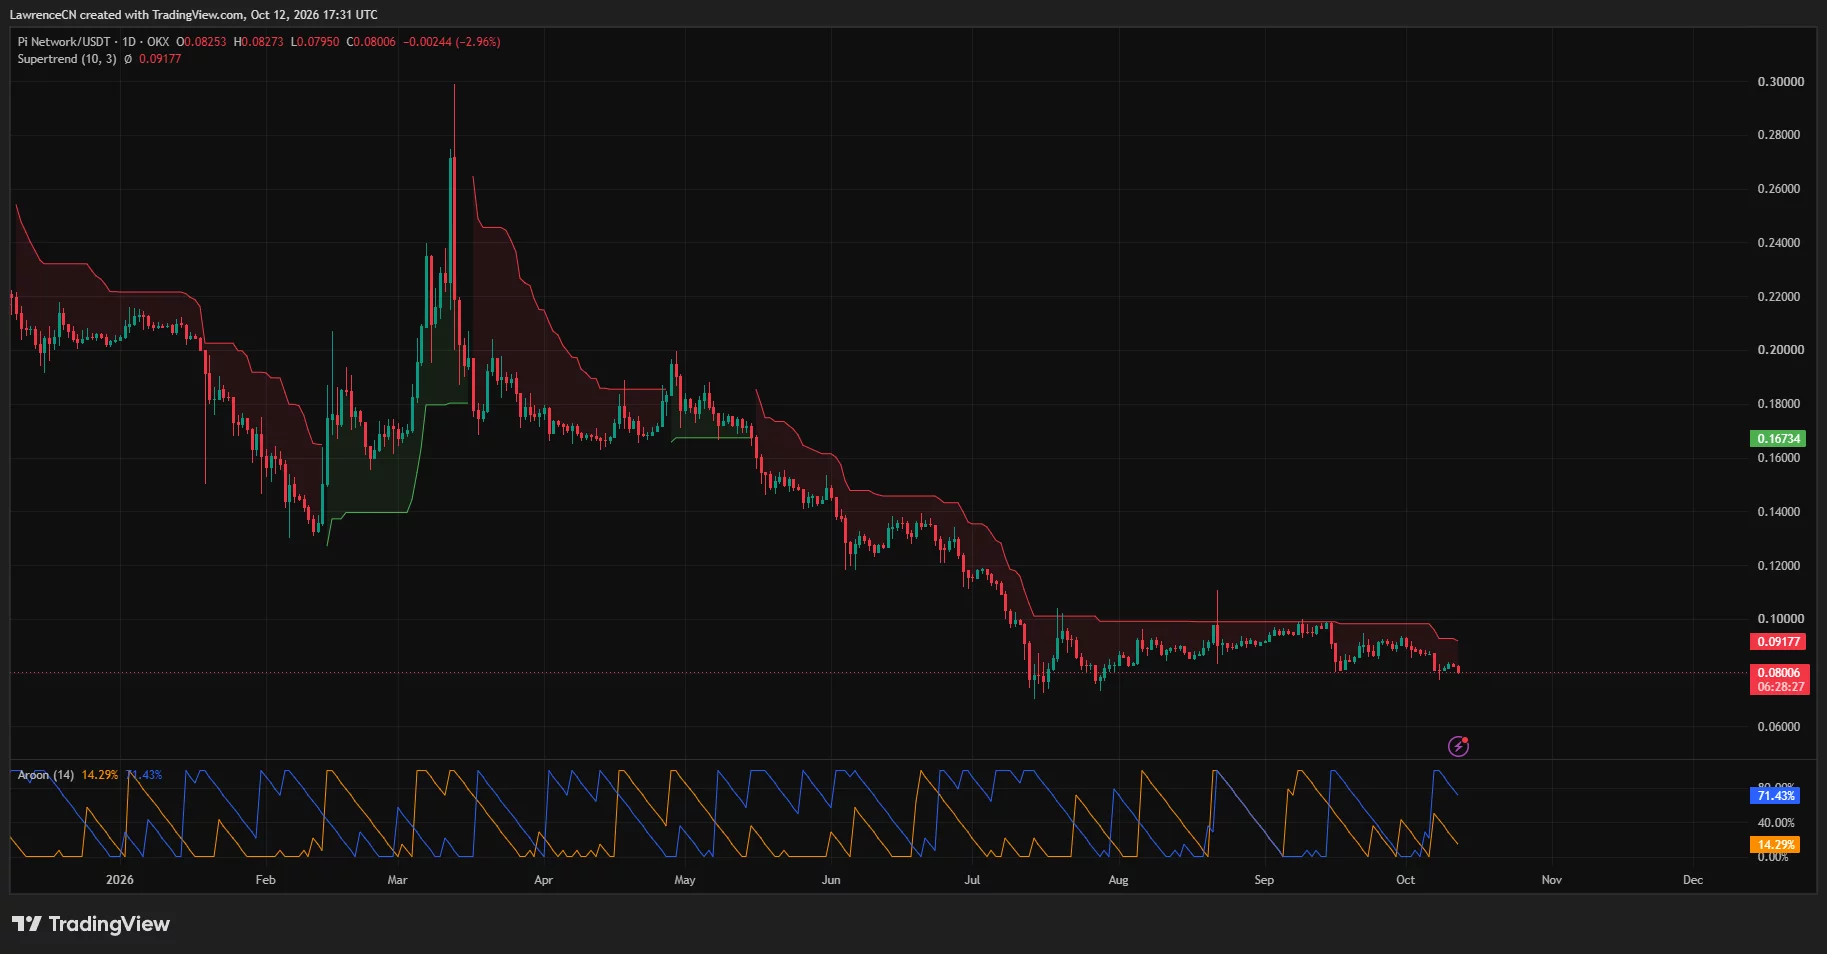The width and height of the screenshot is (1827, 954).
Task: Click the blue 71.43% Aroon axis label
Action: coord(1776,796)
